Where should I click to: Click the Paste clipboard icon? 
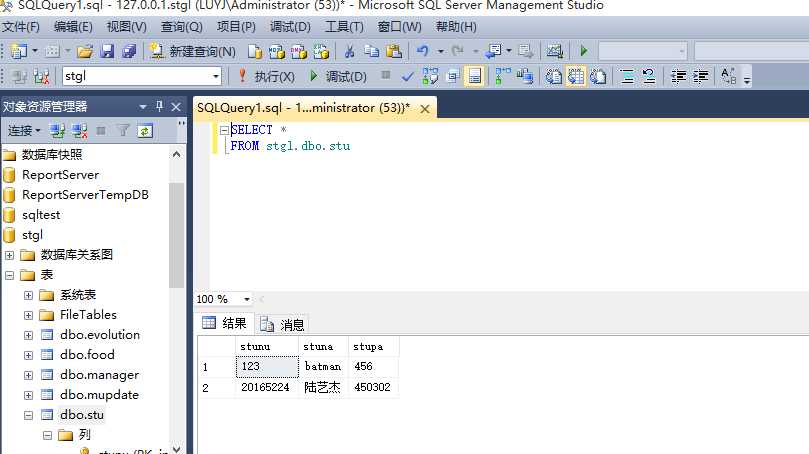click(x=394, y=51)
